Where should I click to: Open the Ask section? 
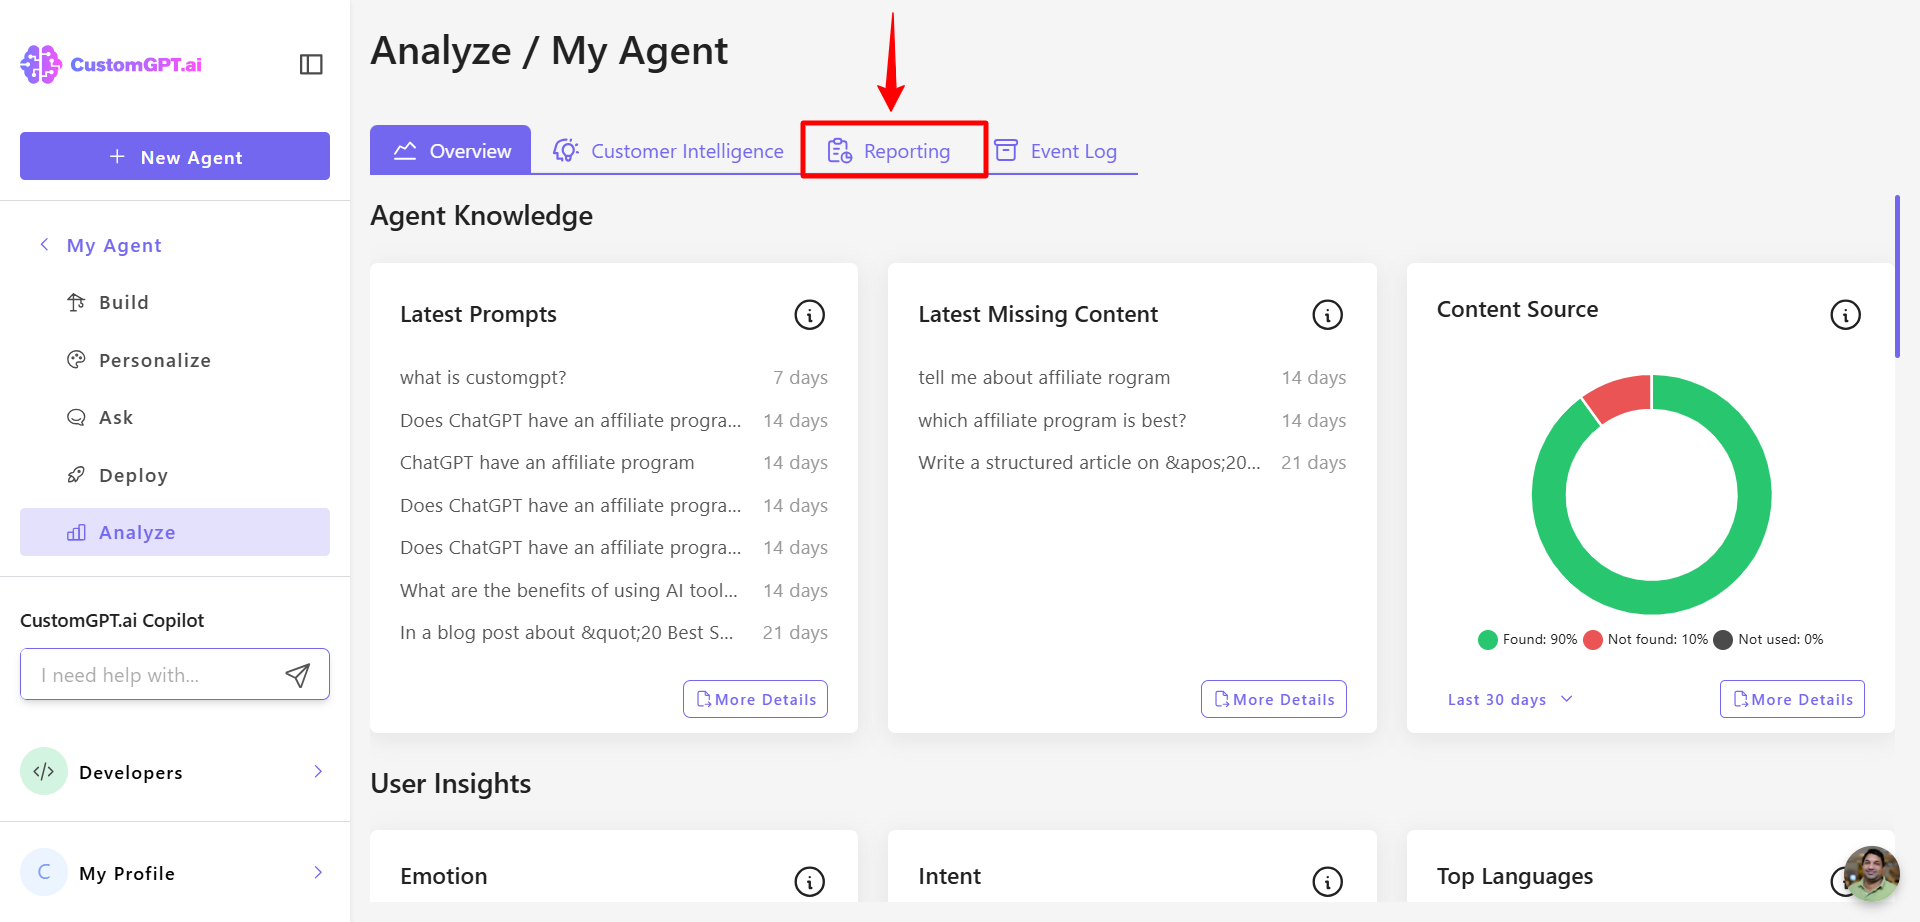point(175,417)
